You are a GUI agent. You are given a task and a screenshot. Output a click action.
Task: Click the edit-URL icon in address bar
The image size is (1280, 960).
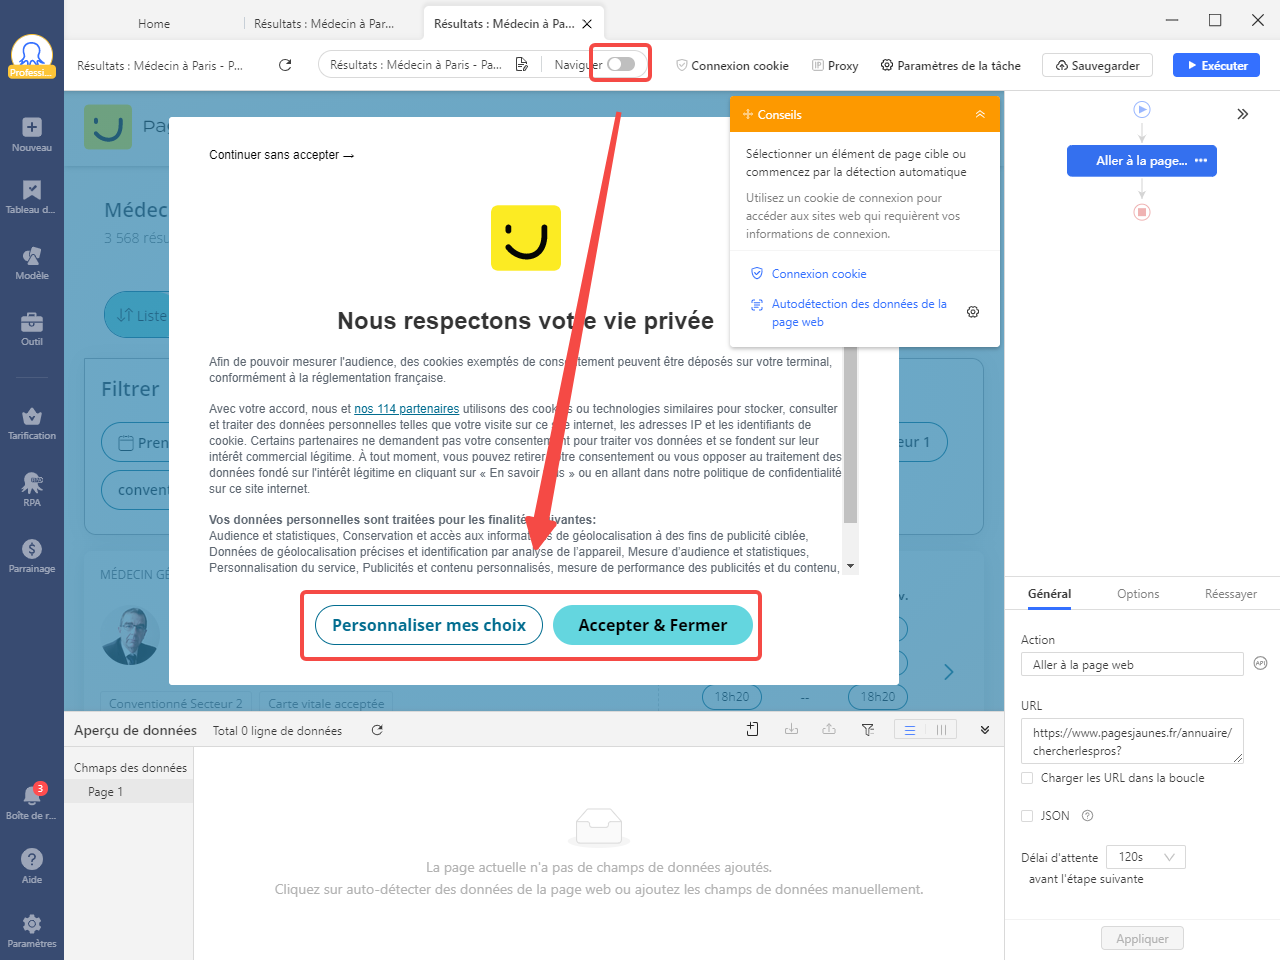coord(521,65)
